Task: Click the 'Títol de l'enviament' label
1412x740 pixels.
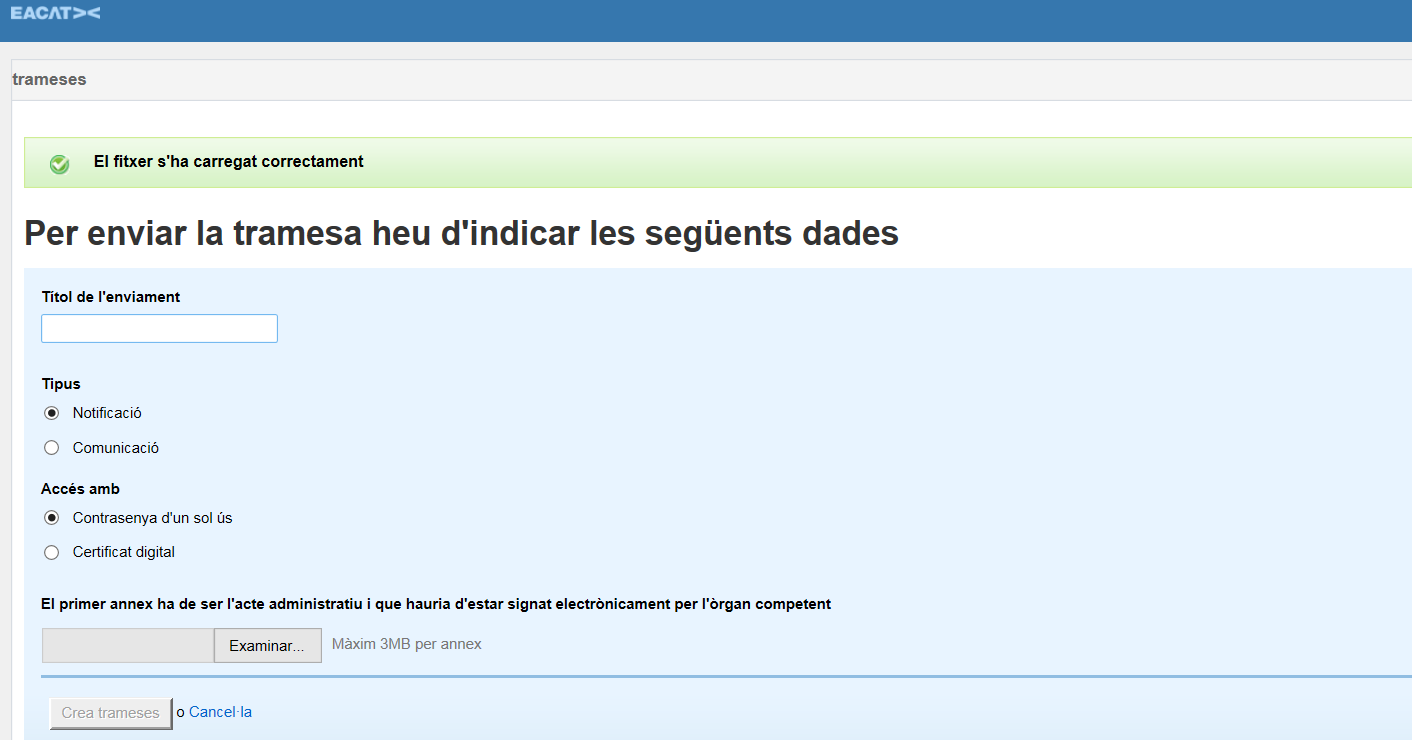Action: (111, 297)
